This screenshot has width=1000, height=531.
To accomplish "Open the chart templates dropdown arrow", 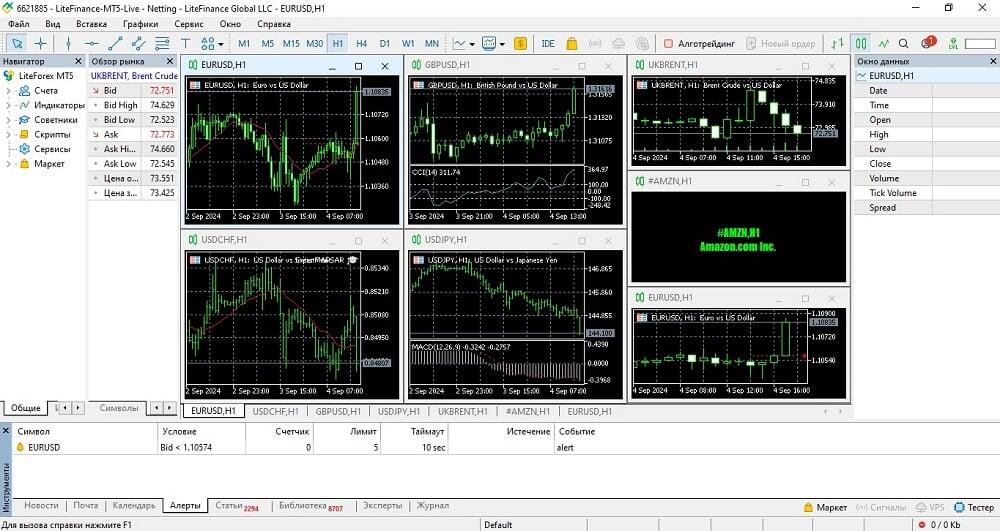I will pos(502,44).
